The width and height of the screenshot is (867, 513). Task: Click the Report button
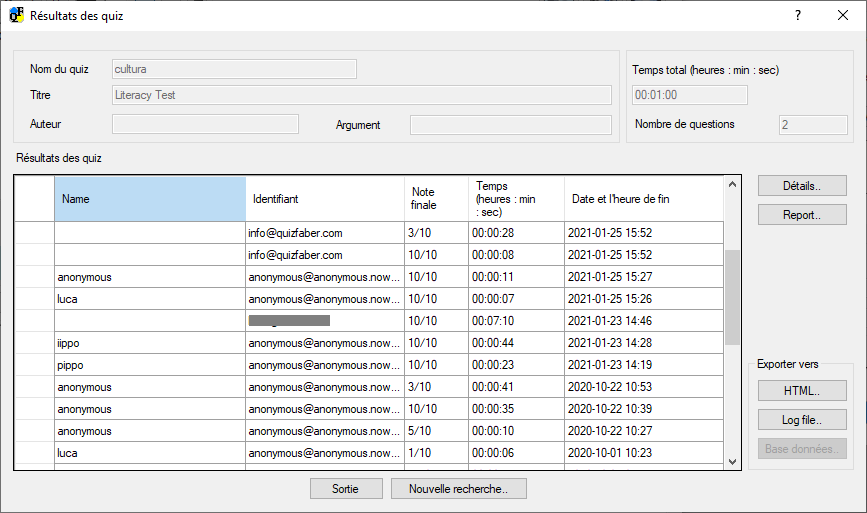(x=801, y=215)
